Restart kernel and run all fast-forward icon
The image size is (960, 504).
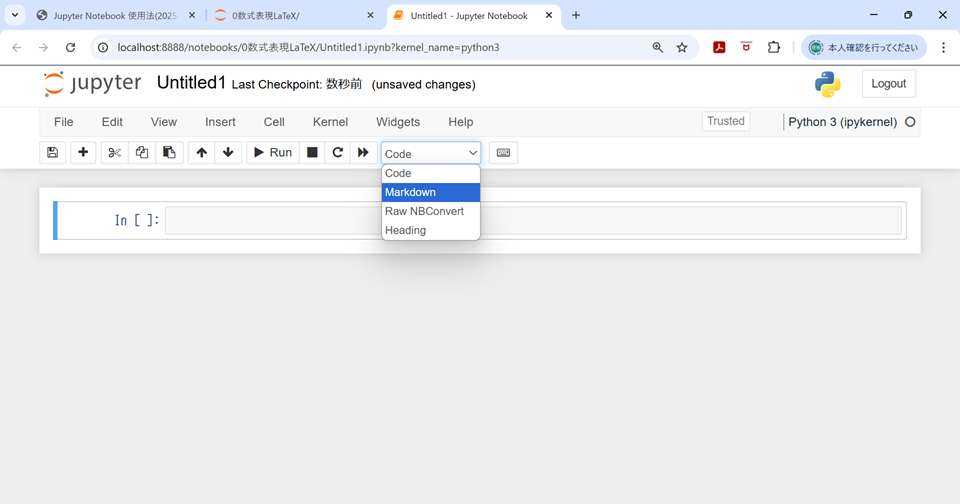pos(363,152)
